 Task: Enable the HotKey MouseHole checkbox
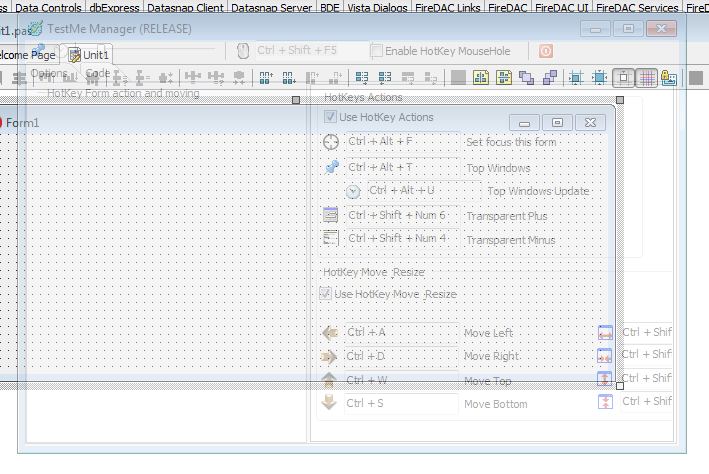coord(377,50)
